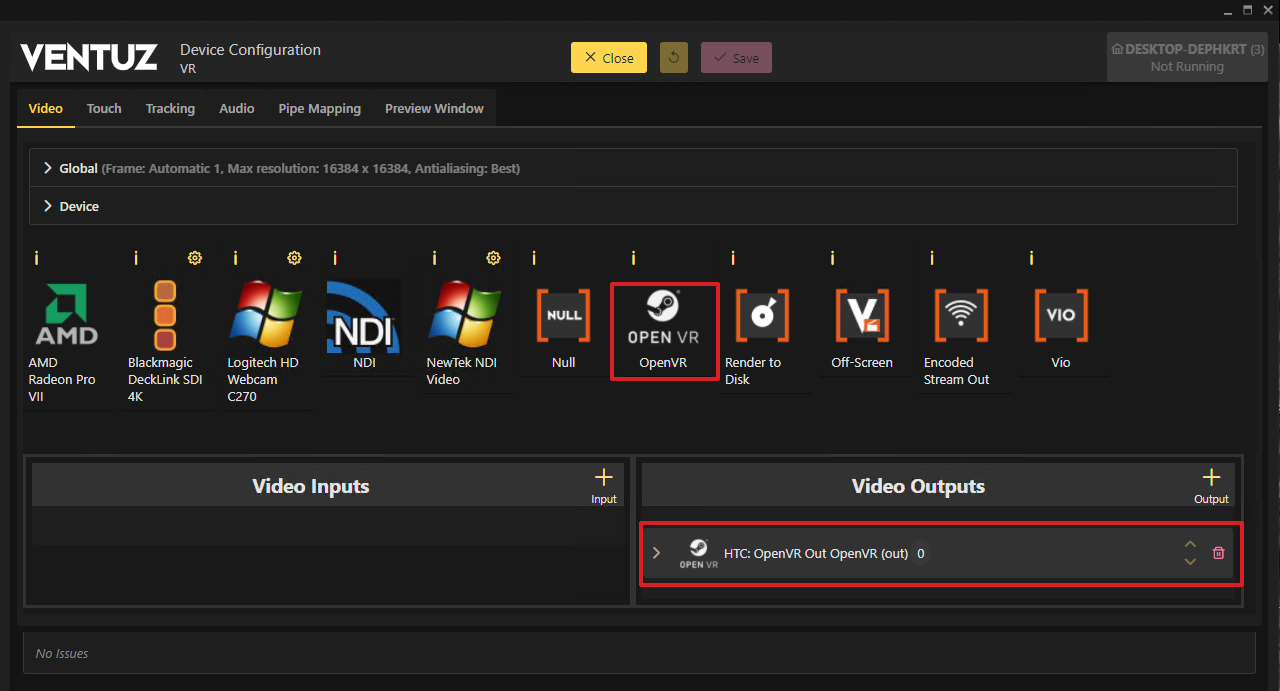
Task: Select the AMD Radeon Pro VII device icon
Action: [67, 314]
